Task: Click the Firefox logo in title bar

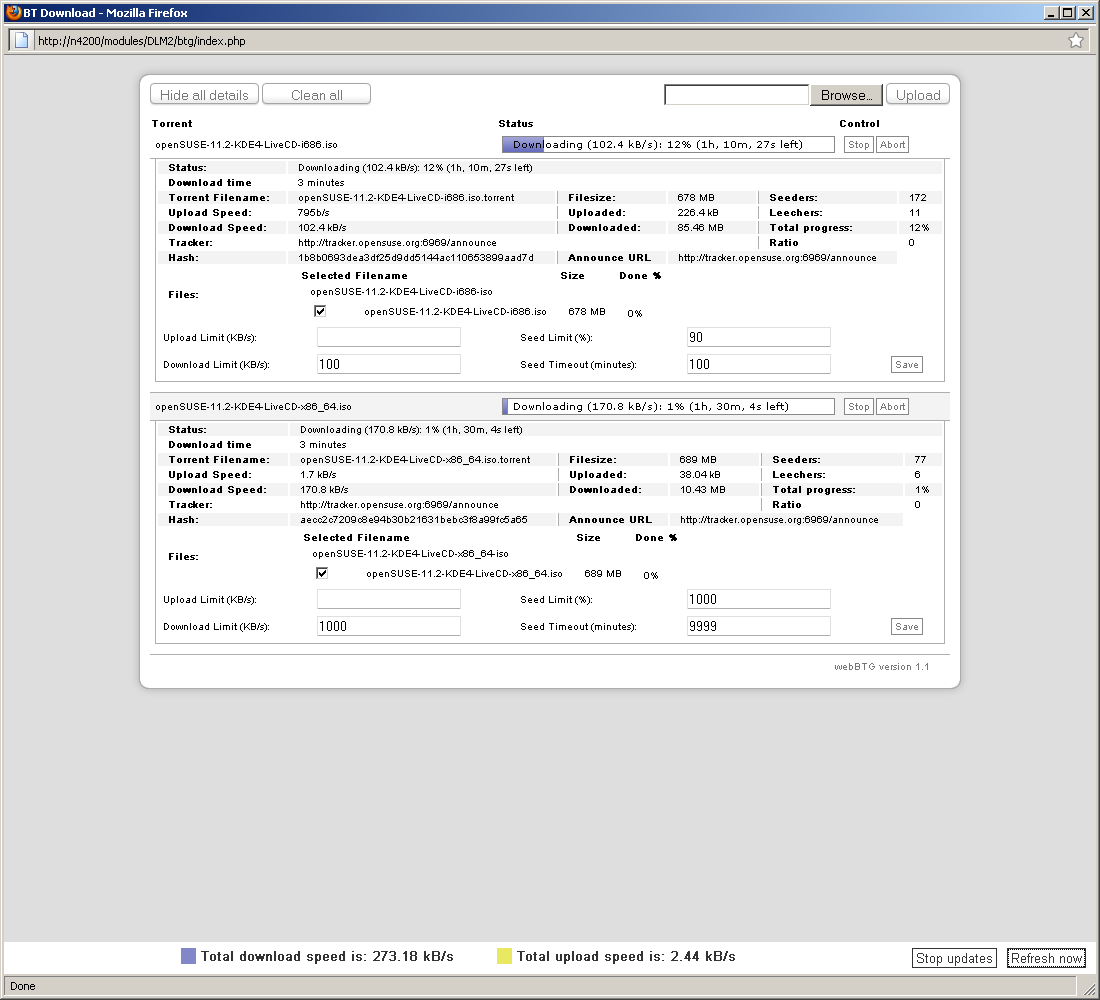Action: click(13, 13)
